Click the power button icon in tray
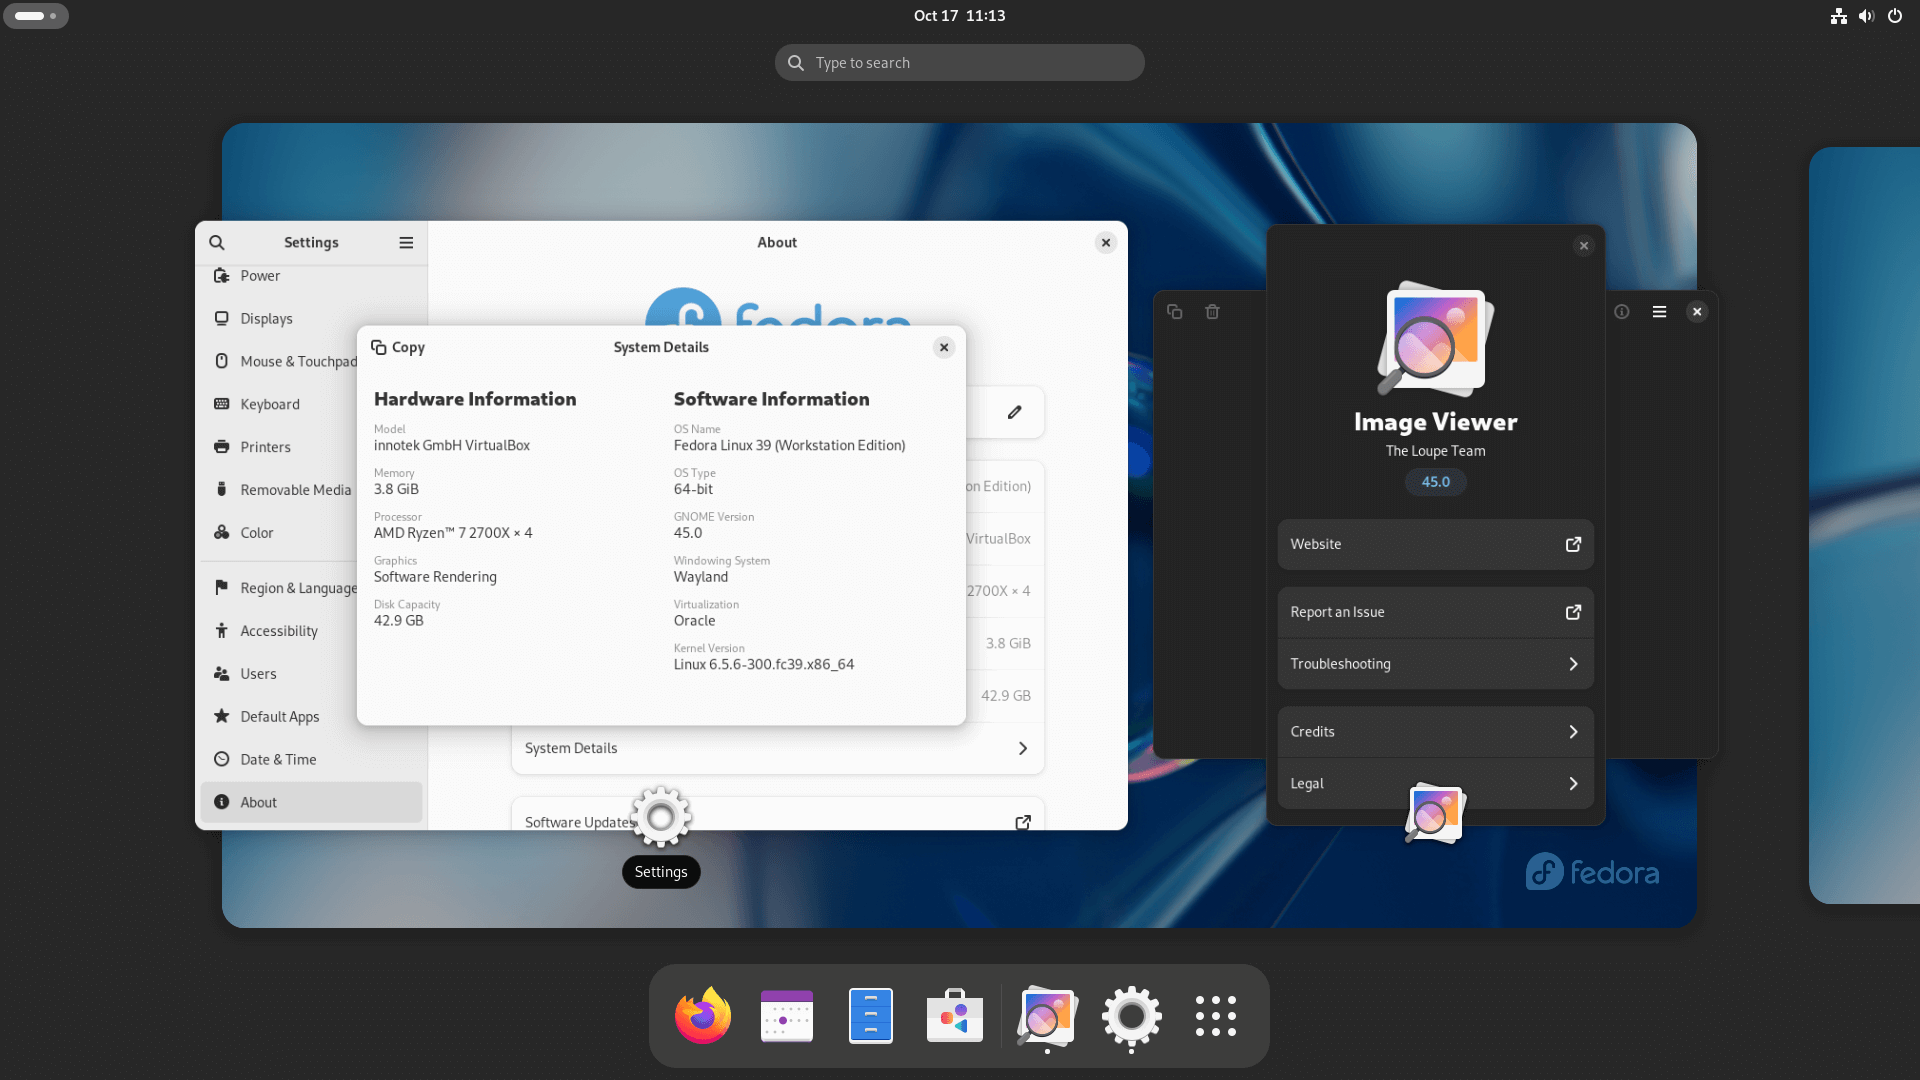 1894,15
